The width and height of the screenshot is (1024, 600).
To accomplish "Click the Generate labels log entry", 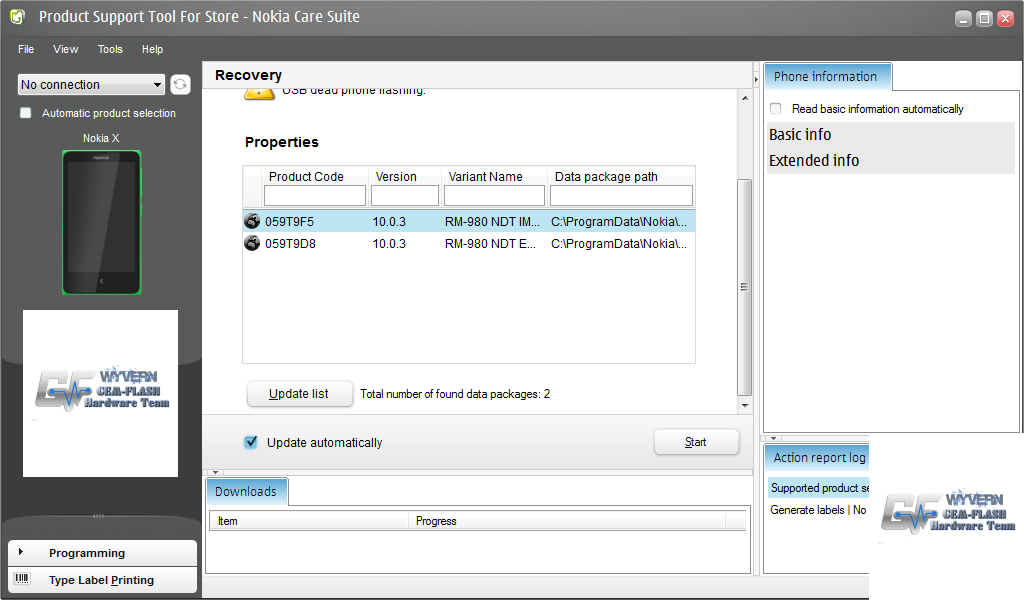I will [818, 510].
